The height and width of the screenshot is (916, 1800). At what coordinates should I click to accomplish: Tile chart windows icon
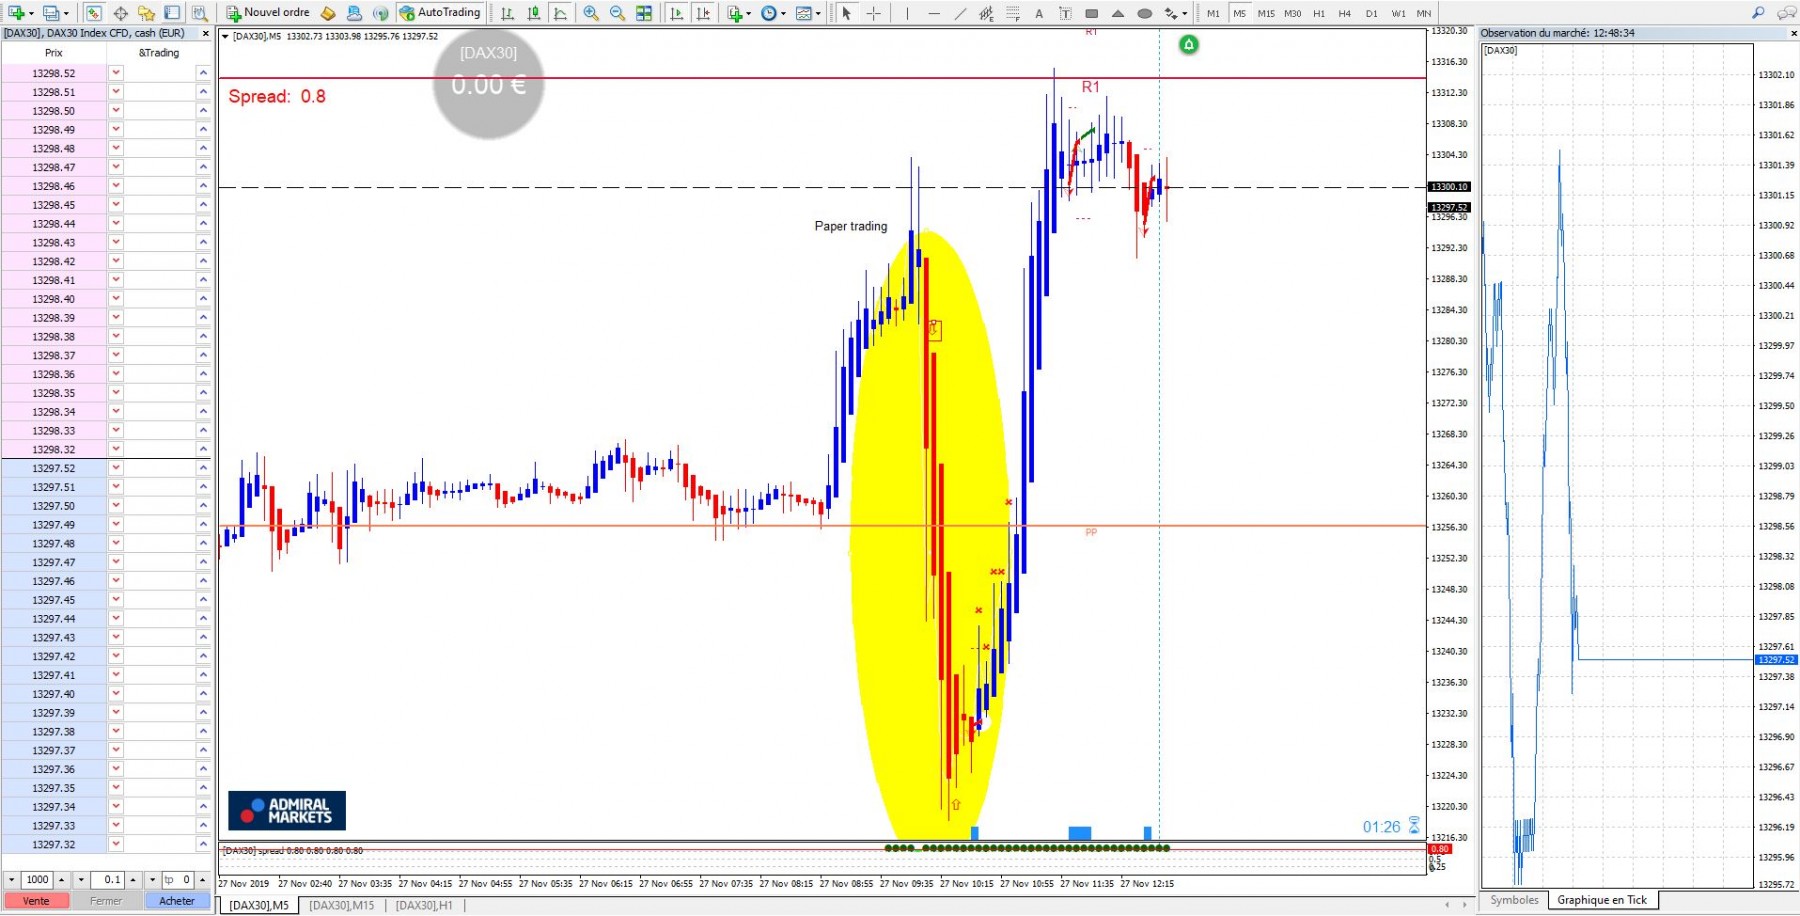tap(644, 13)
